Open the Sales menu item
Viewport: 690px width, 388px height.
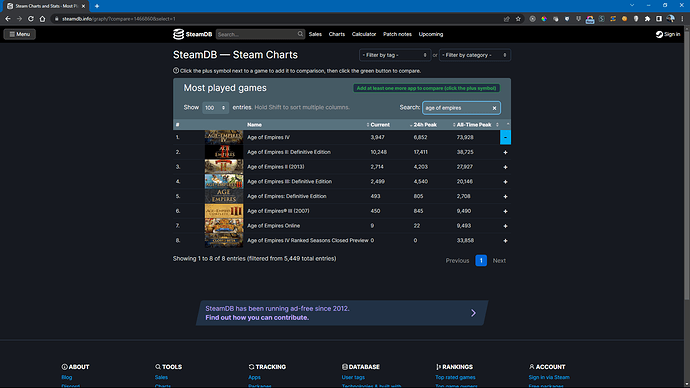tap(315, 34)
